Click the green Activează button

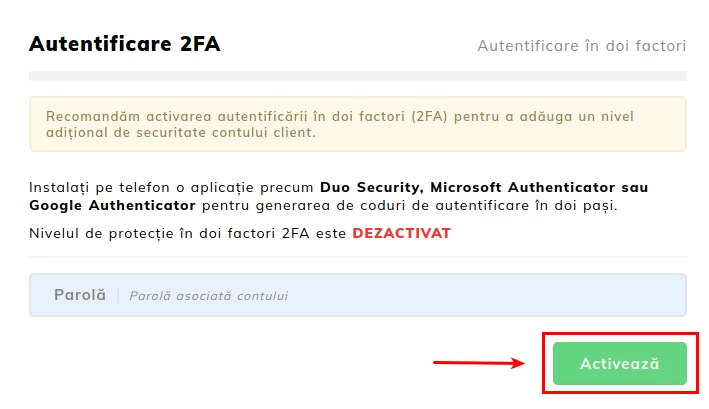coord(619,364)
